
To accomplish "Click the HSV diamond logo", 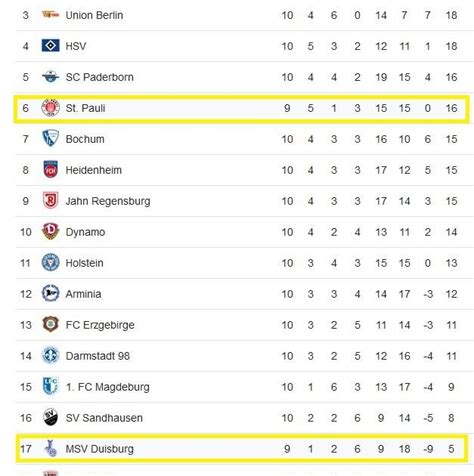I will pos(50,46).
